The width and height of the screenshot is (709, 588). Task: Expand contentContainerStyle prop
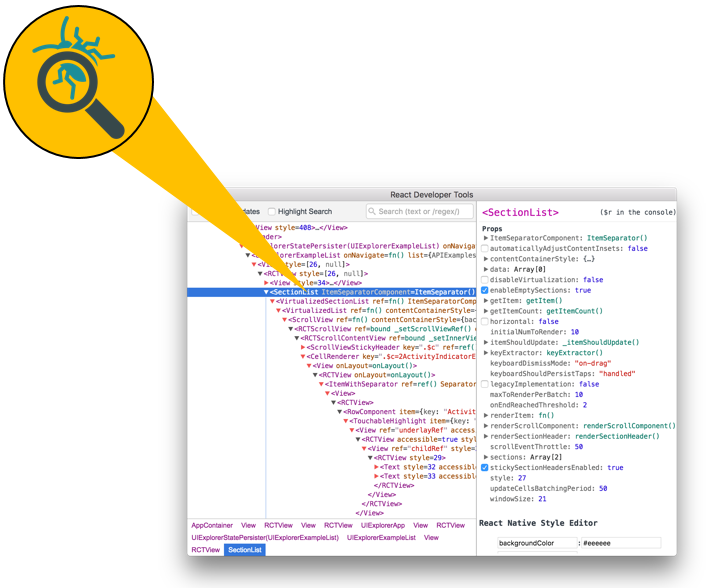pyautogui.click(x=486, y=259)
